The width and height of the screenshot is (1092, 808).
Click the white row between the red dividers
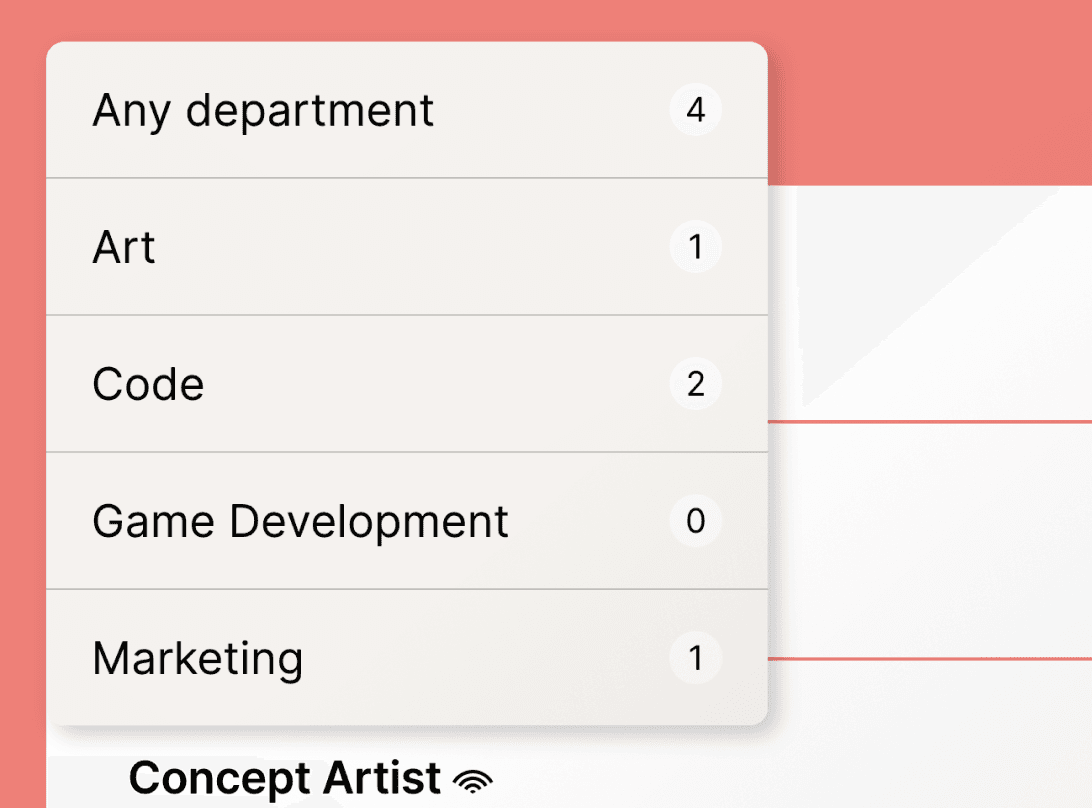pos(930,540)
